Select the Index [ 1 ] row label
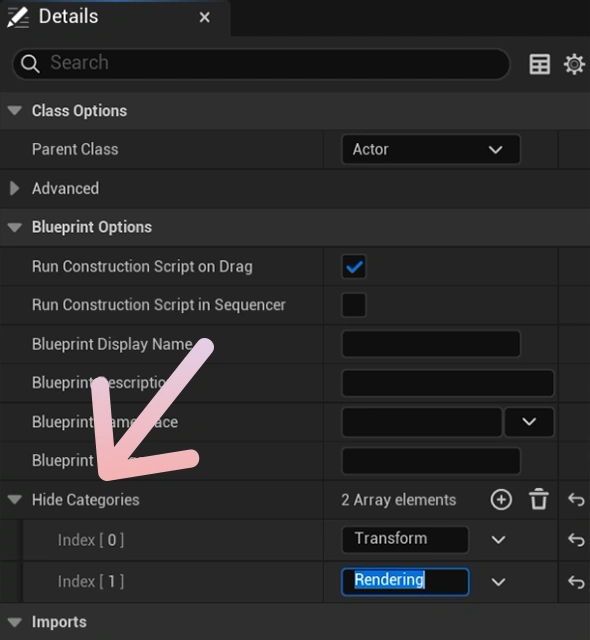Screen dimensions: 590x640 91,582
